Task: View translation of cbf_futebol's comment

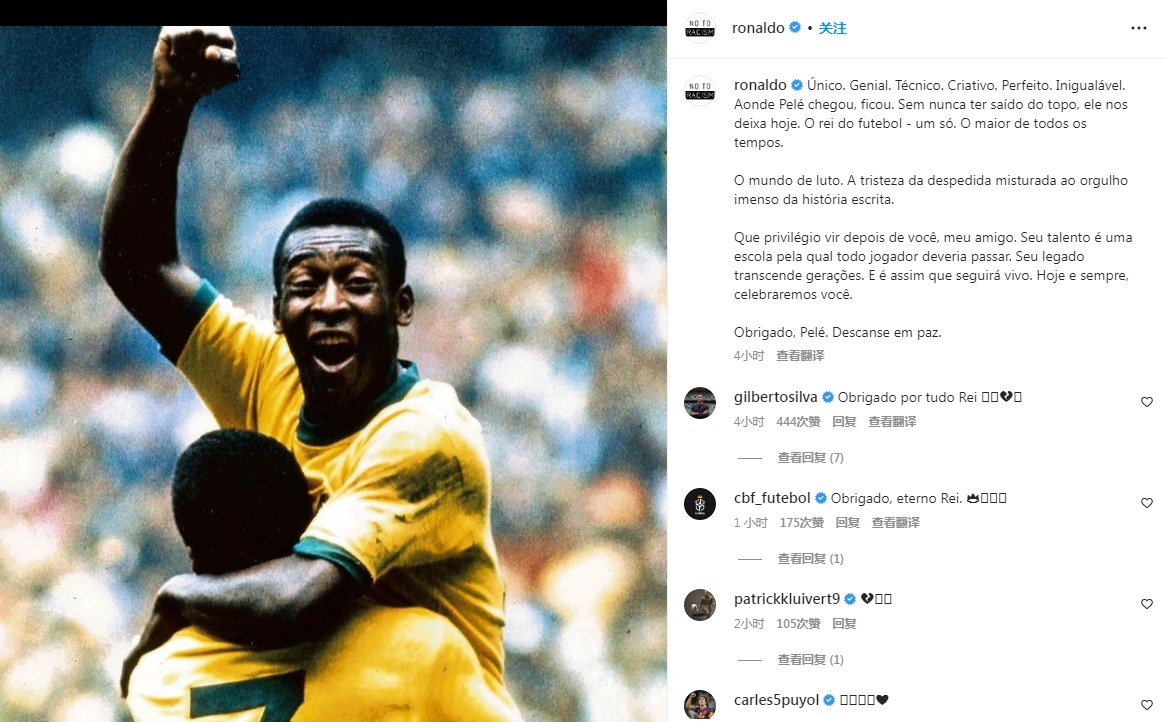Action: click(895, 523)
